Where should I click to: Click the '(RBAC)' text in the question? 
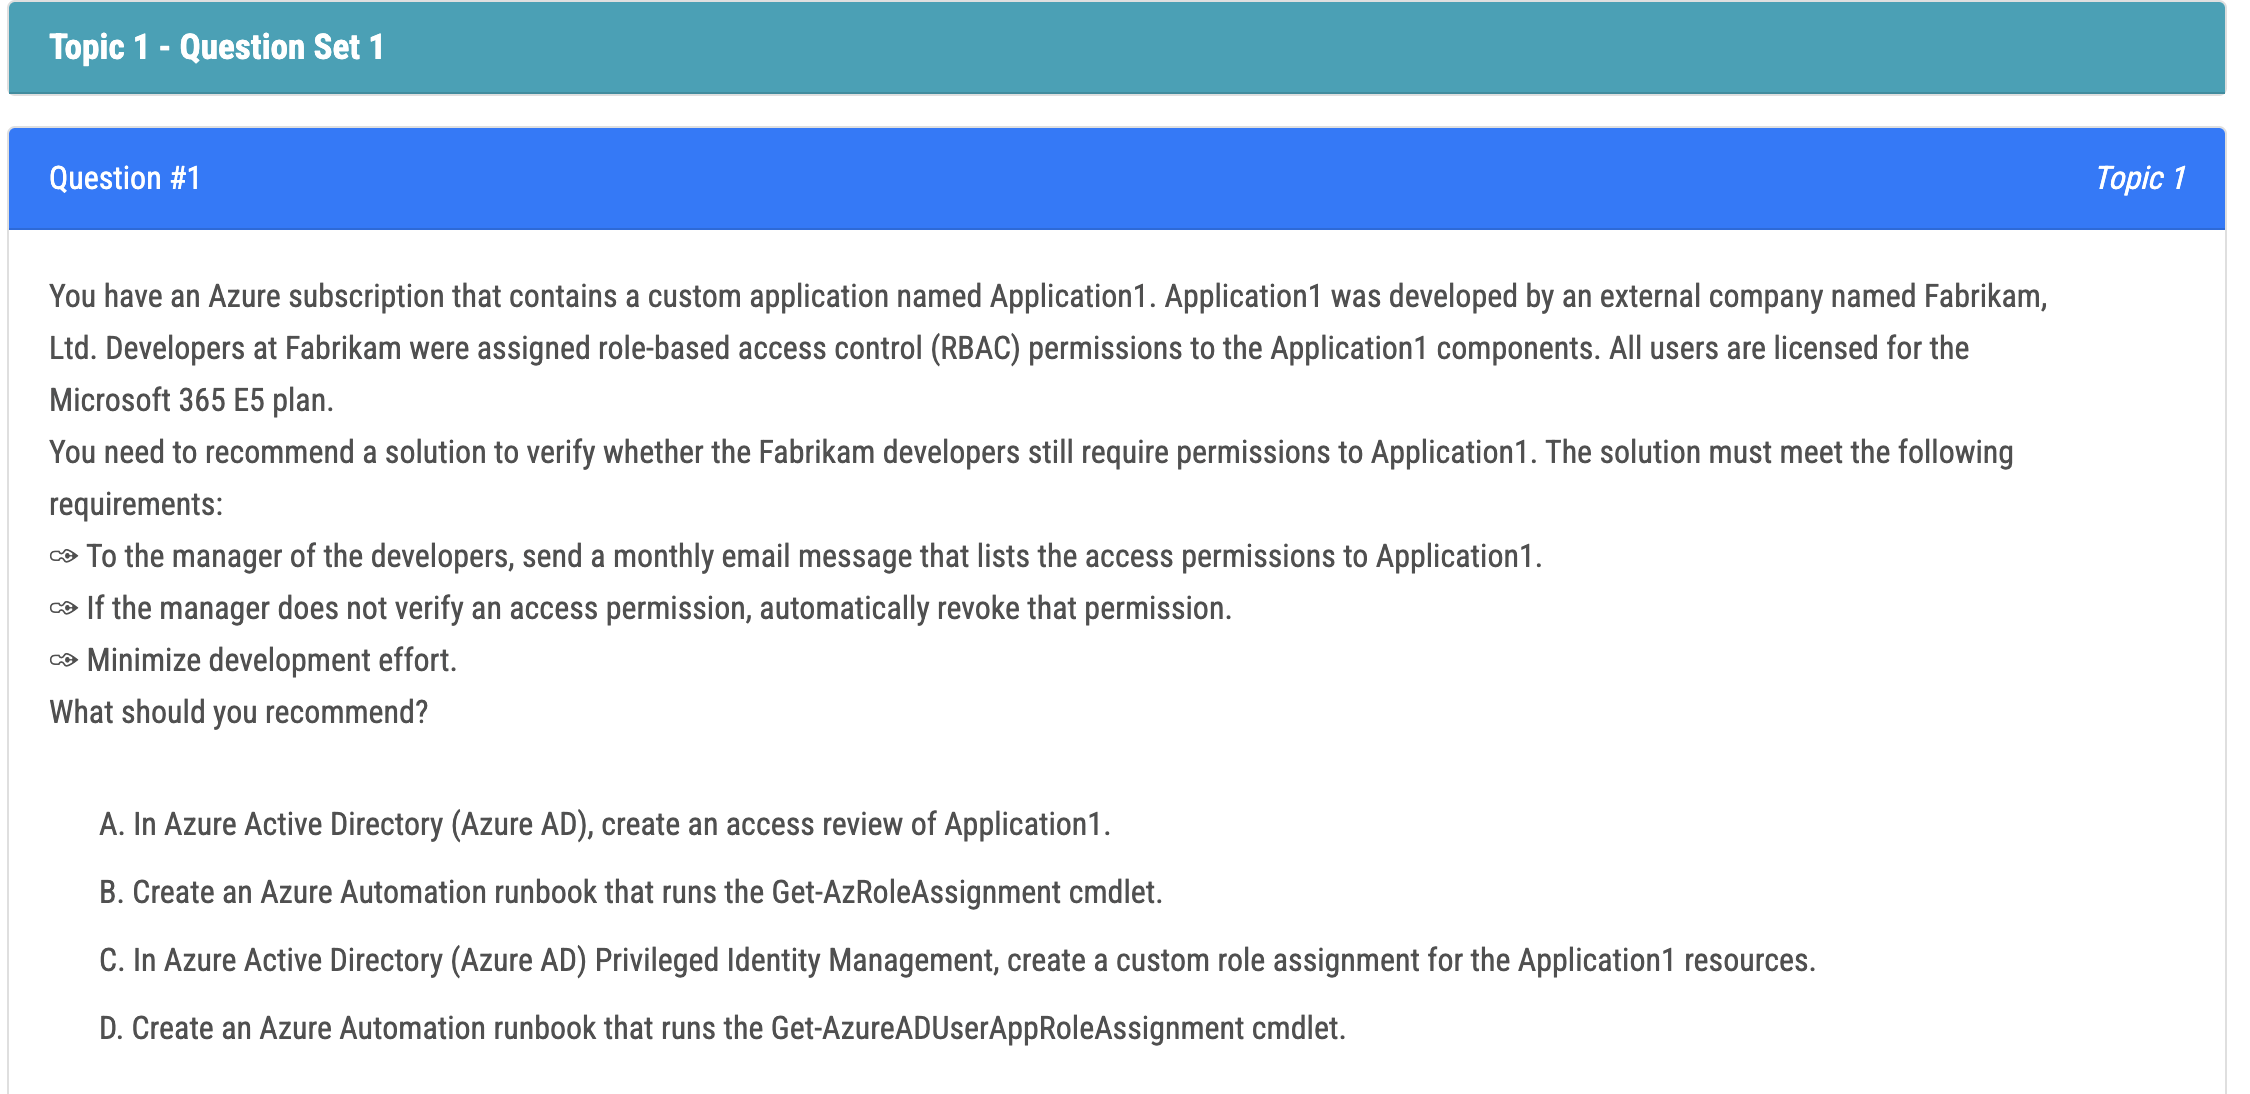click(x=975, y=348)
